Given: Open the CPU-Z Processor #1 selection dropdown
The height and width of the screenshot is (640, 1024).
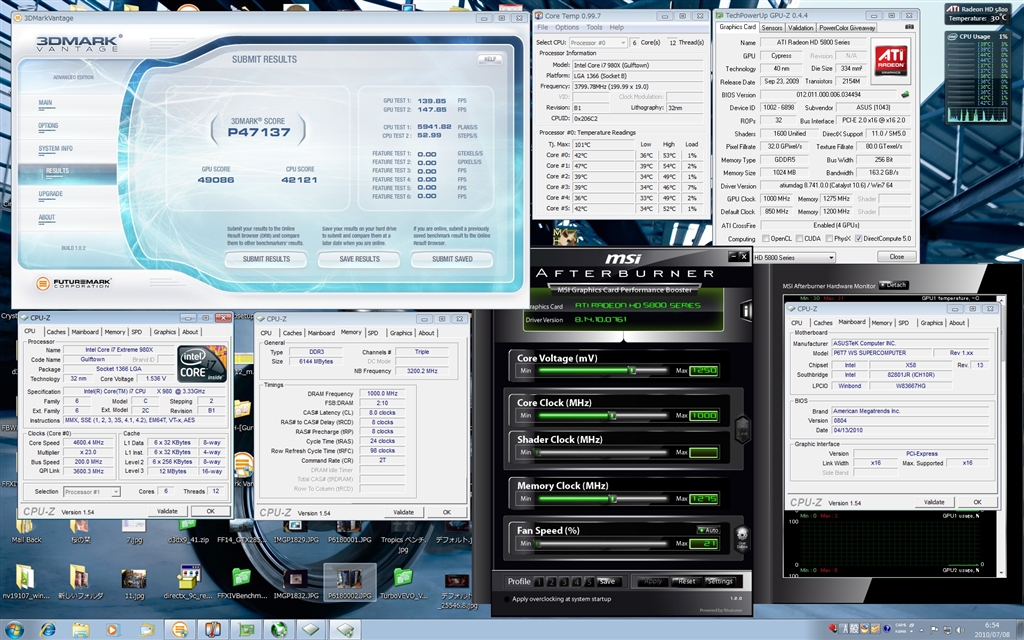Looking at the screenshot, I should tap(97, 491).
